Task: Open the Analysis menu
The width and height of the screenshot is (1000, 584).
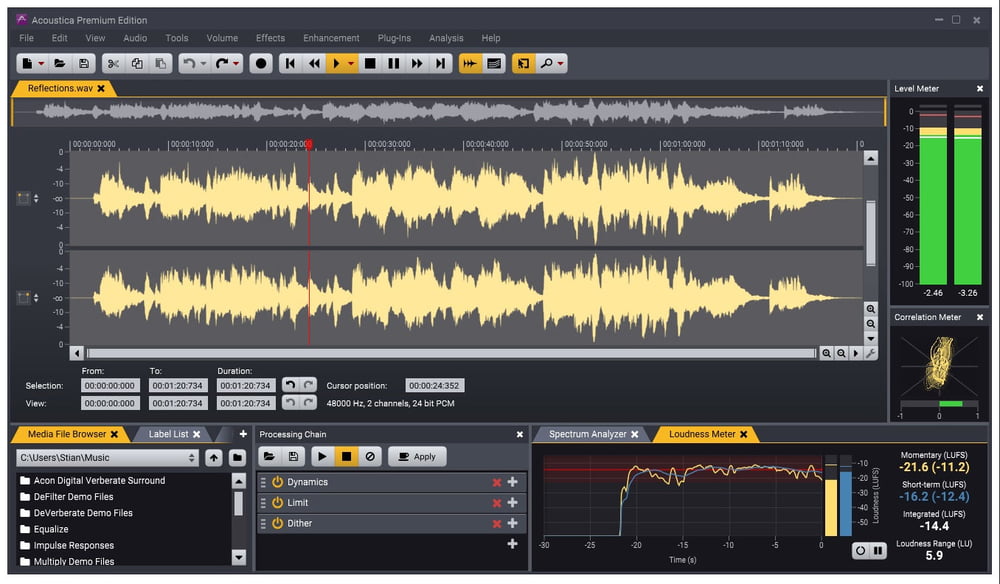Action: [446, 38]
